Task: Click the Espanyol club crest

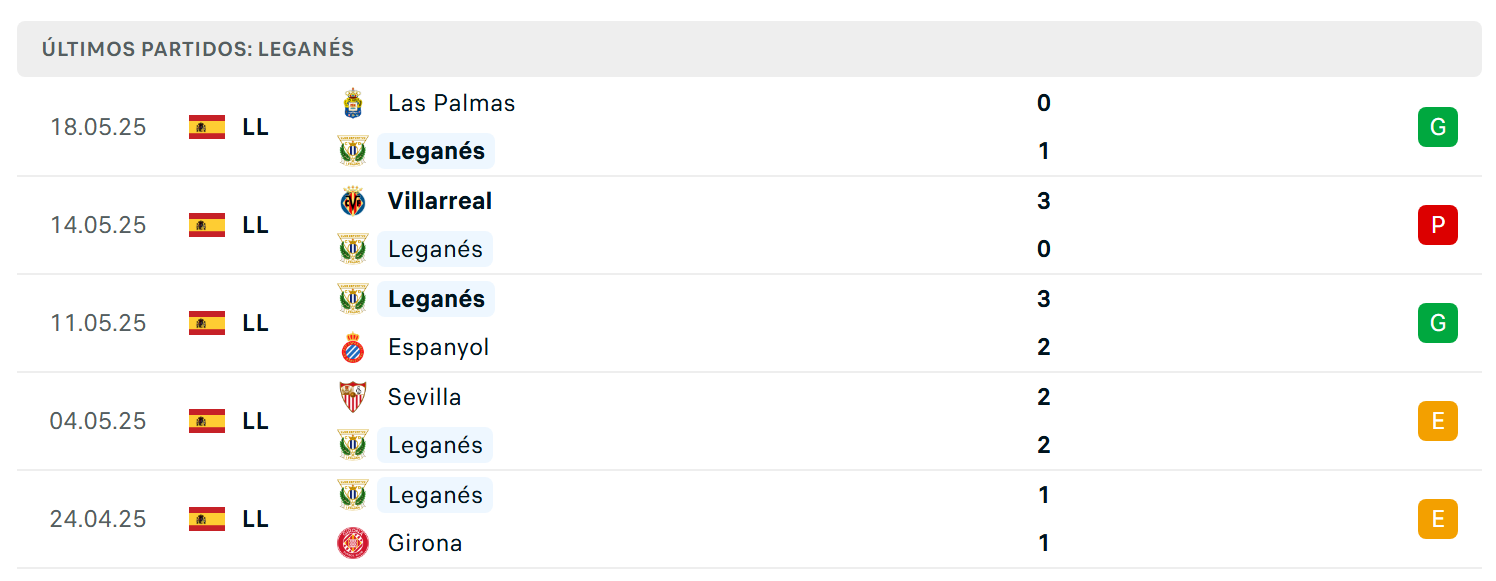Action: pyautogui.click(x=353, y=347)
